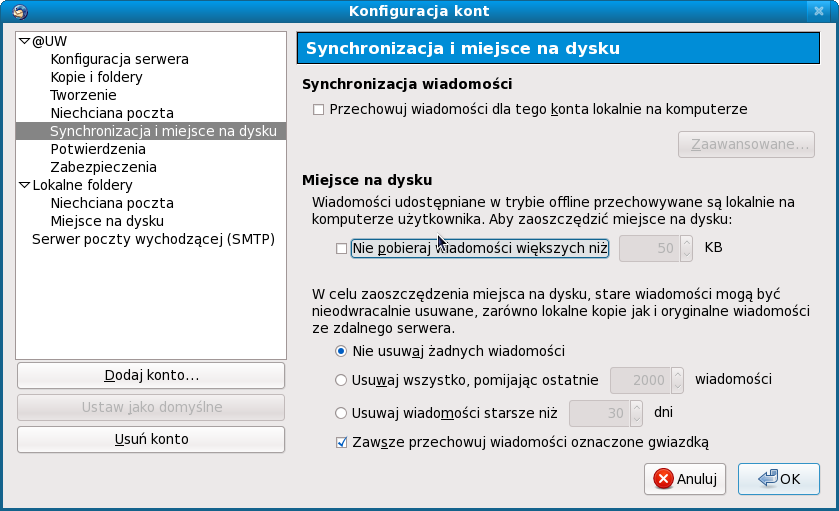Confirm settings with OK button
Viewport: 839px width, 511px height.
click(779, 479)
